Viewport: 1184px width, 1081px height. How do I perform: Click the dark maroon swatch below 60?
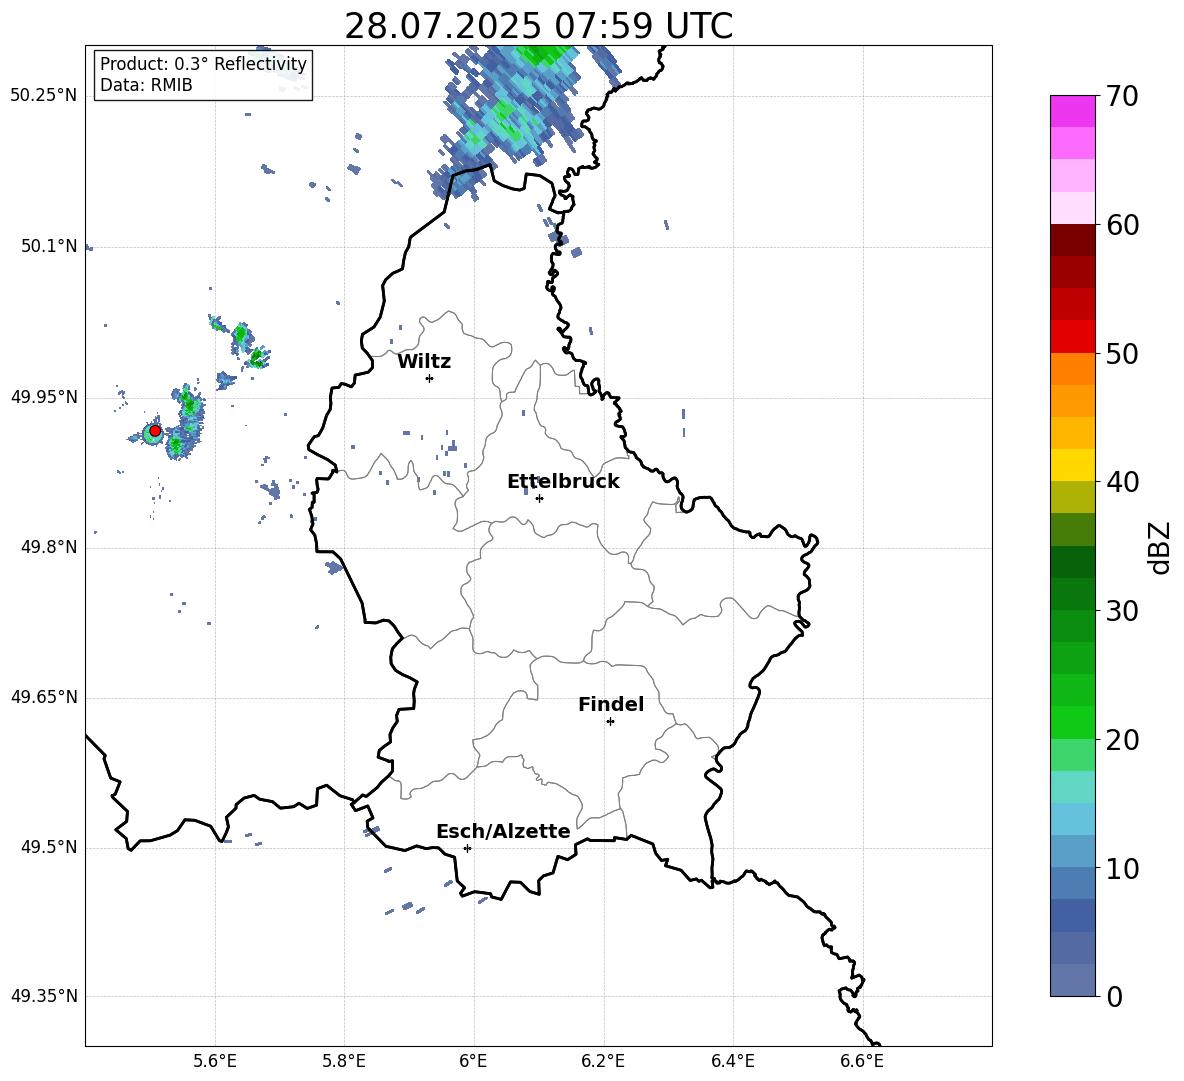1073,240
